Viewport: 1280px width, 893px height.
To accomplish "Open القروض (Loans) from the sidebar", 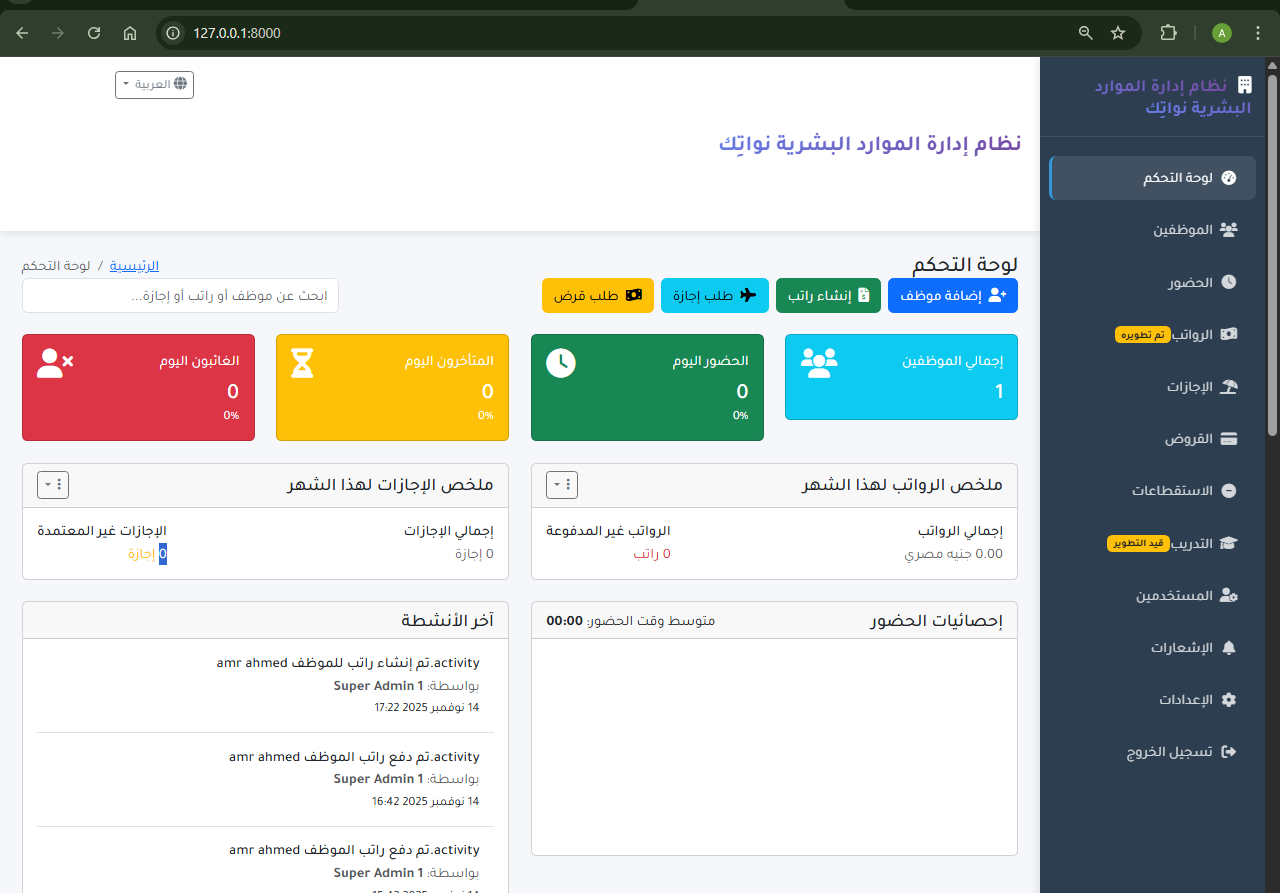I will (x=1188, y=439).
